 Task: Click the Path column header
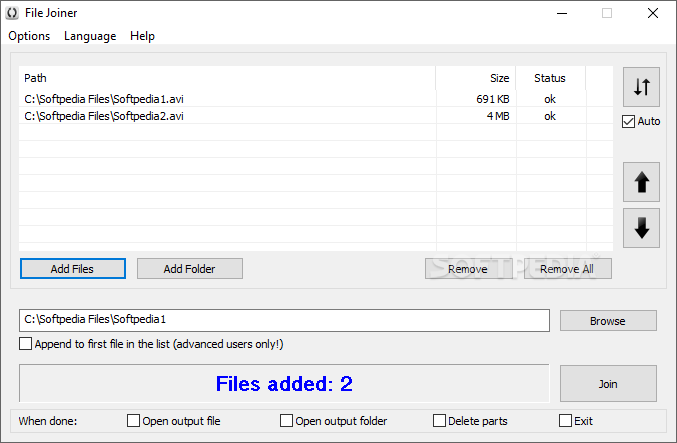tap(227, 78)
